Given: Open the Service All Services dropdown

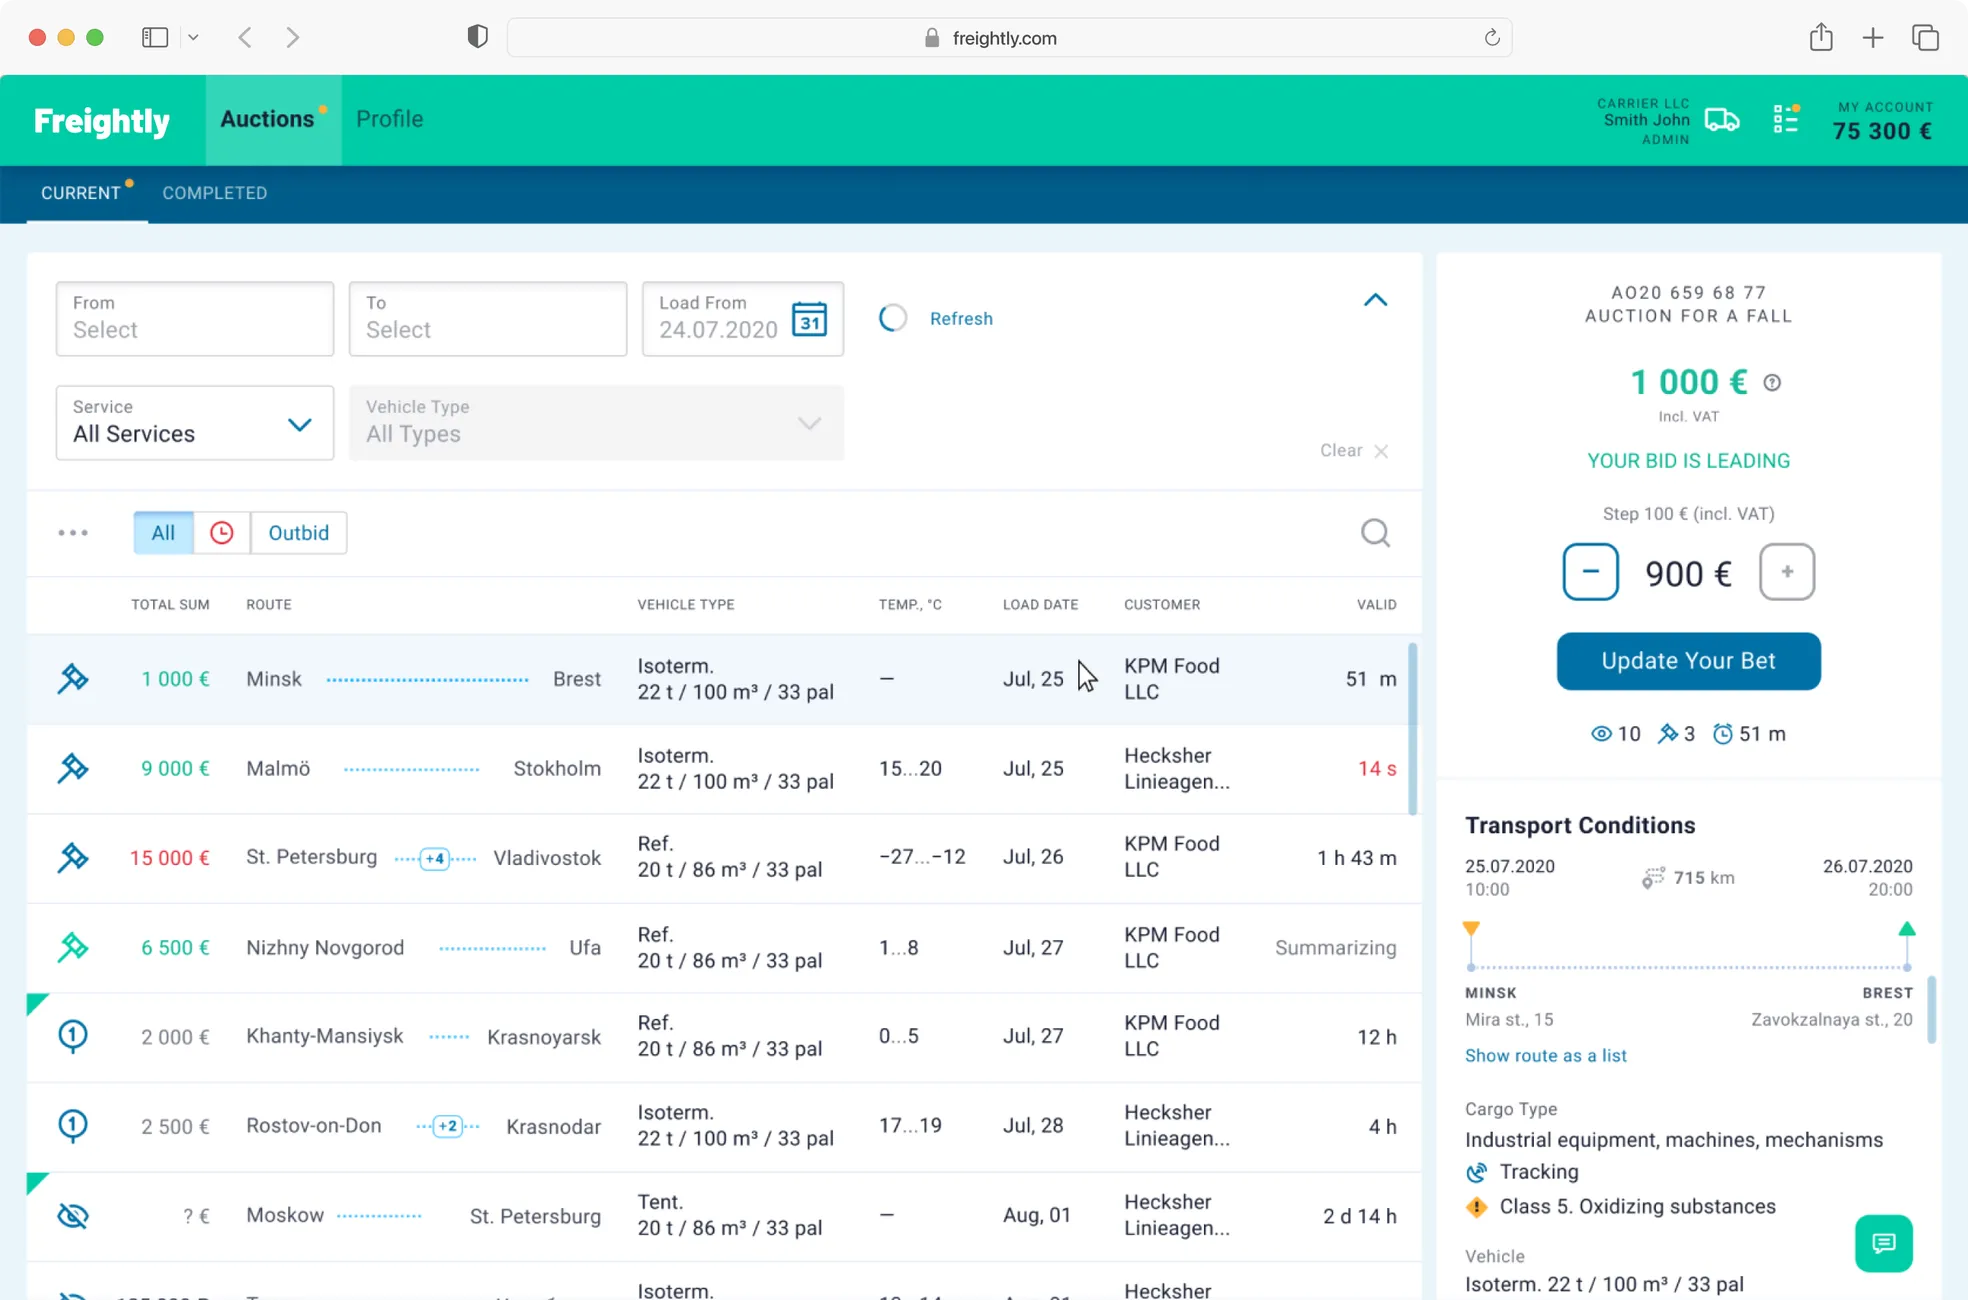Looking at the screenshot, I should (195, 423).
